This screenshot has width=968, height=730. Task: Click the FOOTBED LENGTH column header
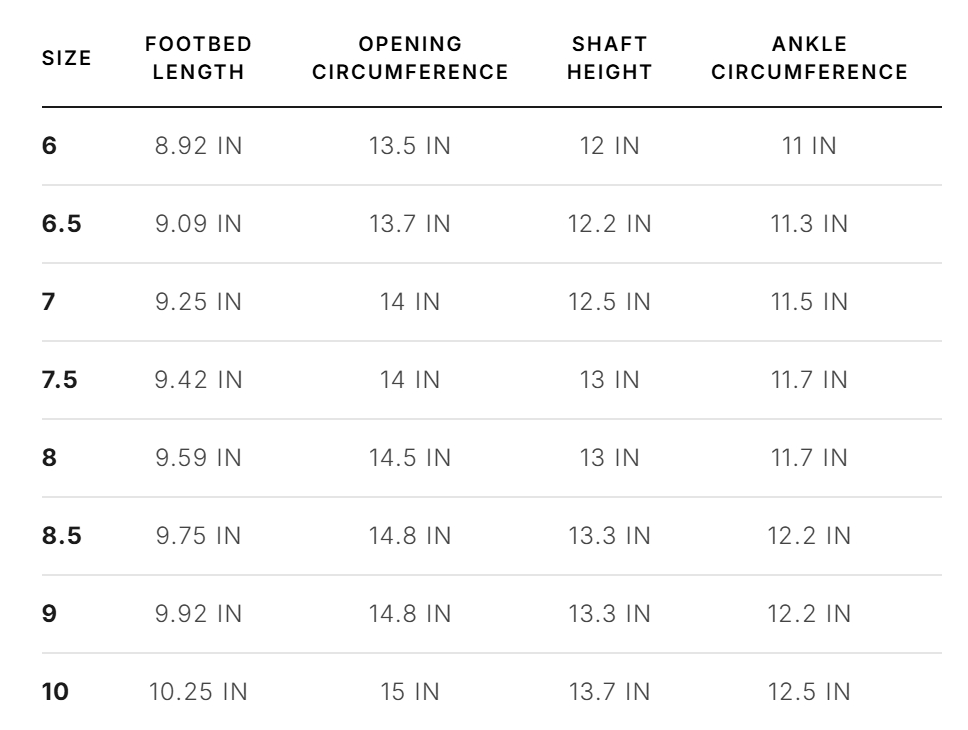(198, 58)
